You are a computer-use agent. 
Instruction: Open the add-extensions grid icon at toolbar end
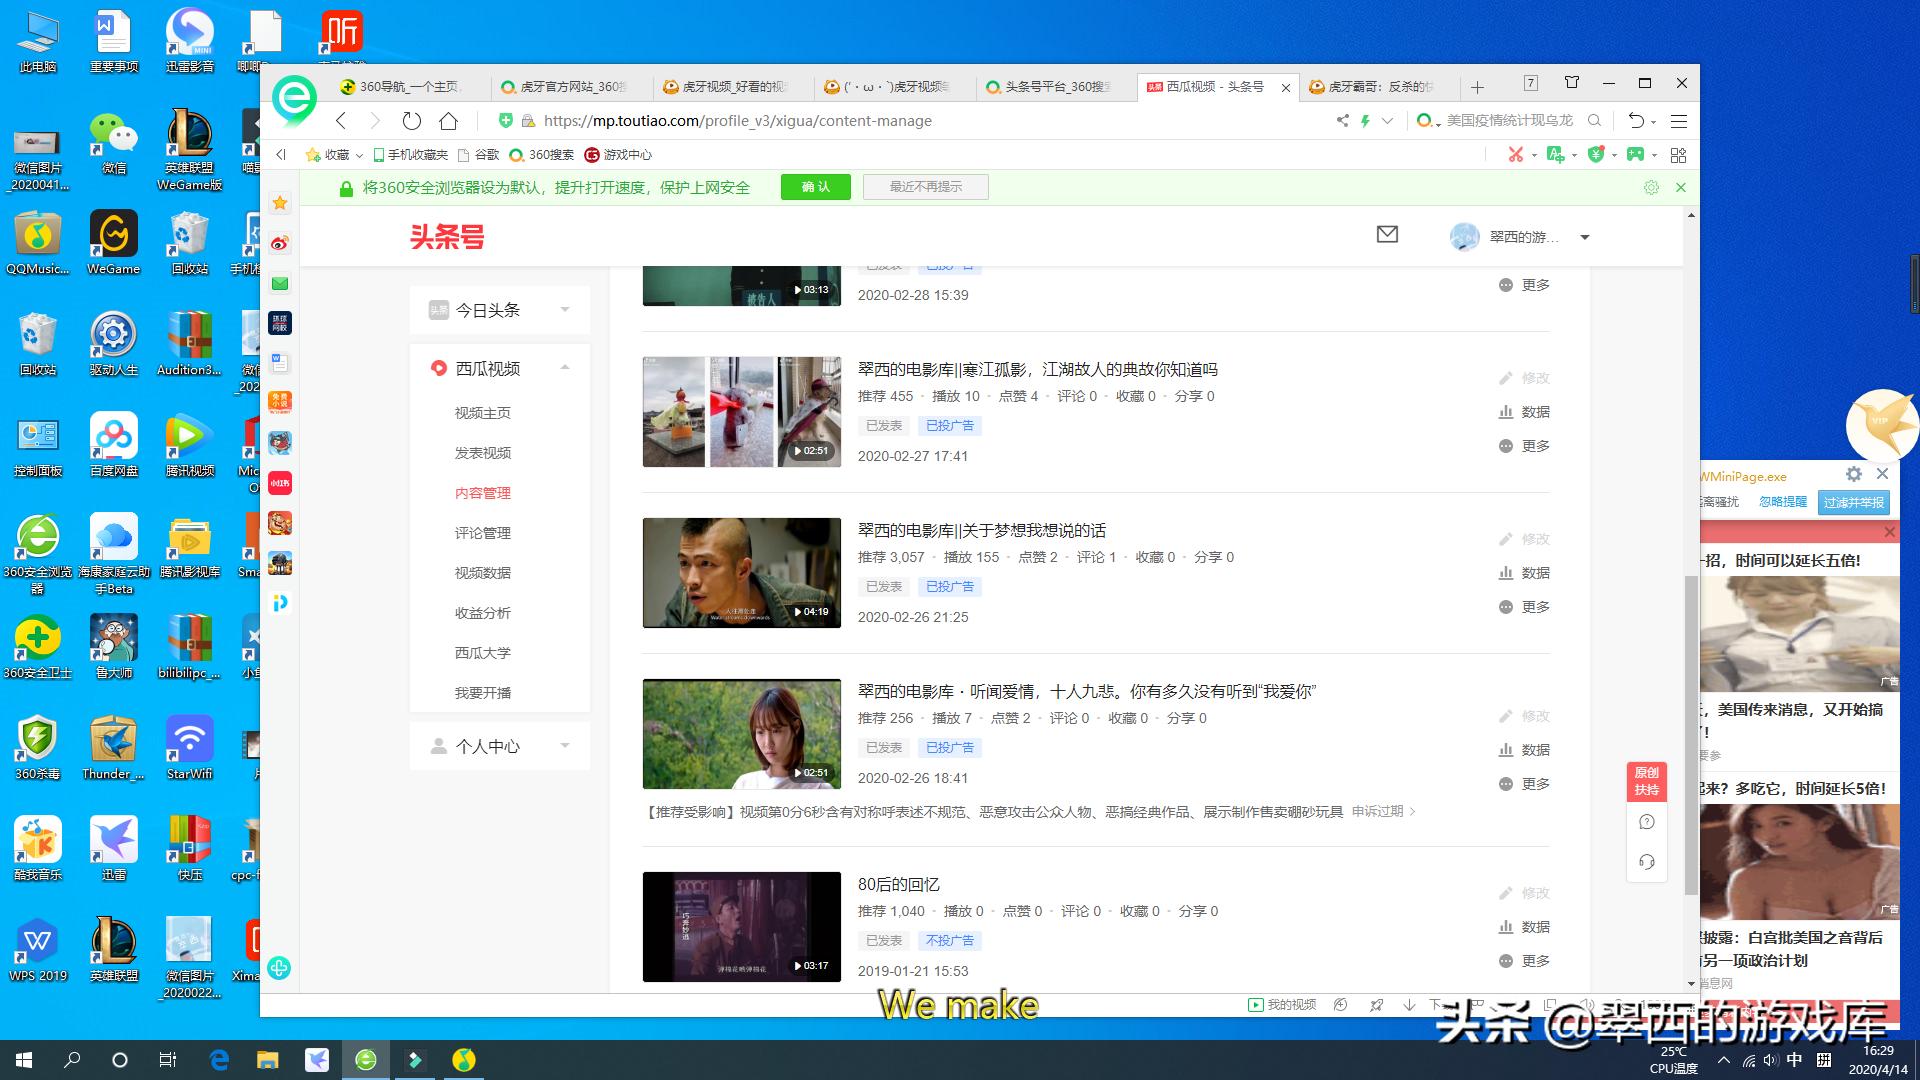pyautogui.click(x=1678, y=155)
